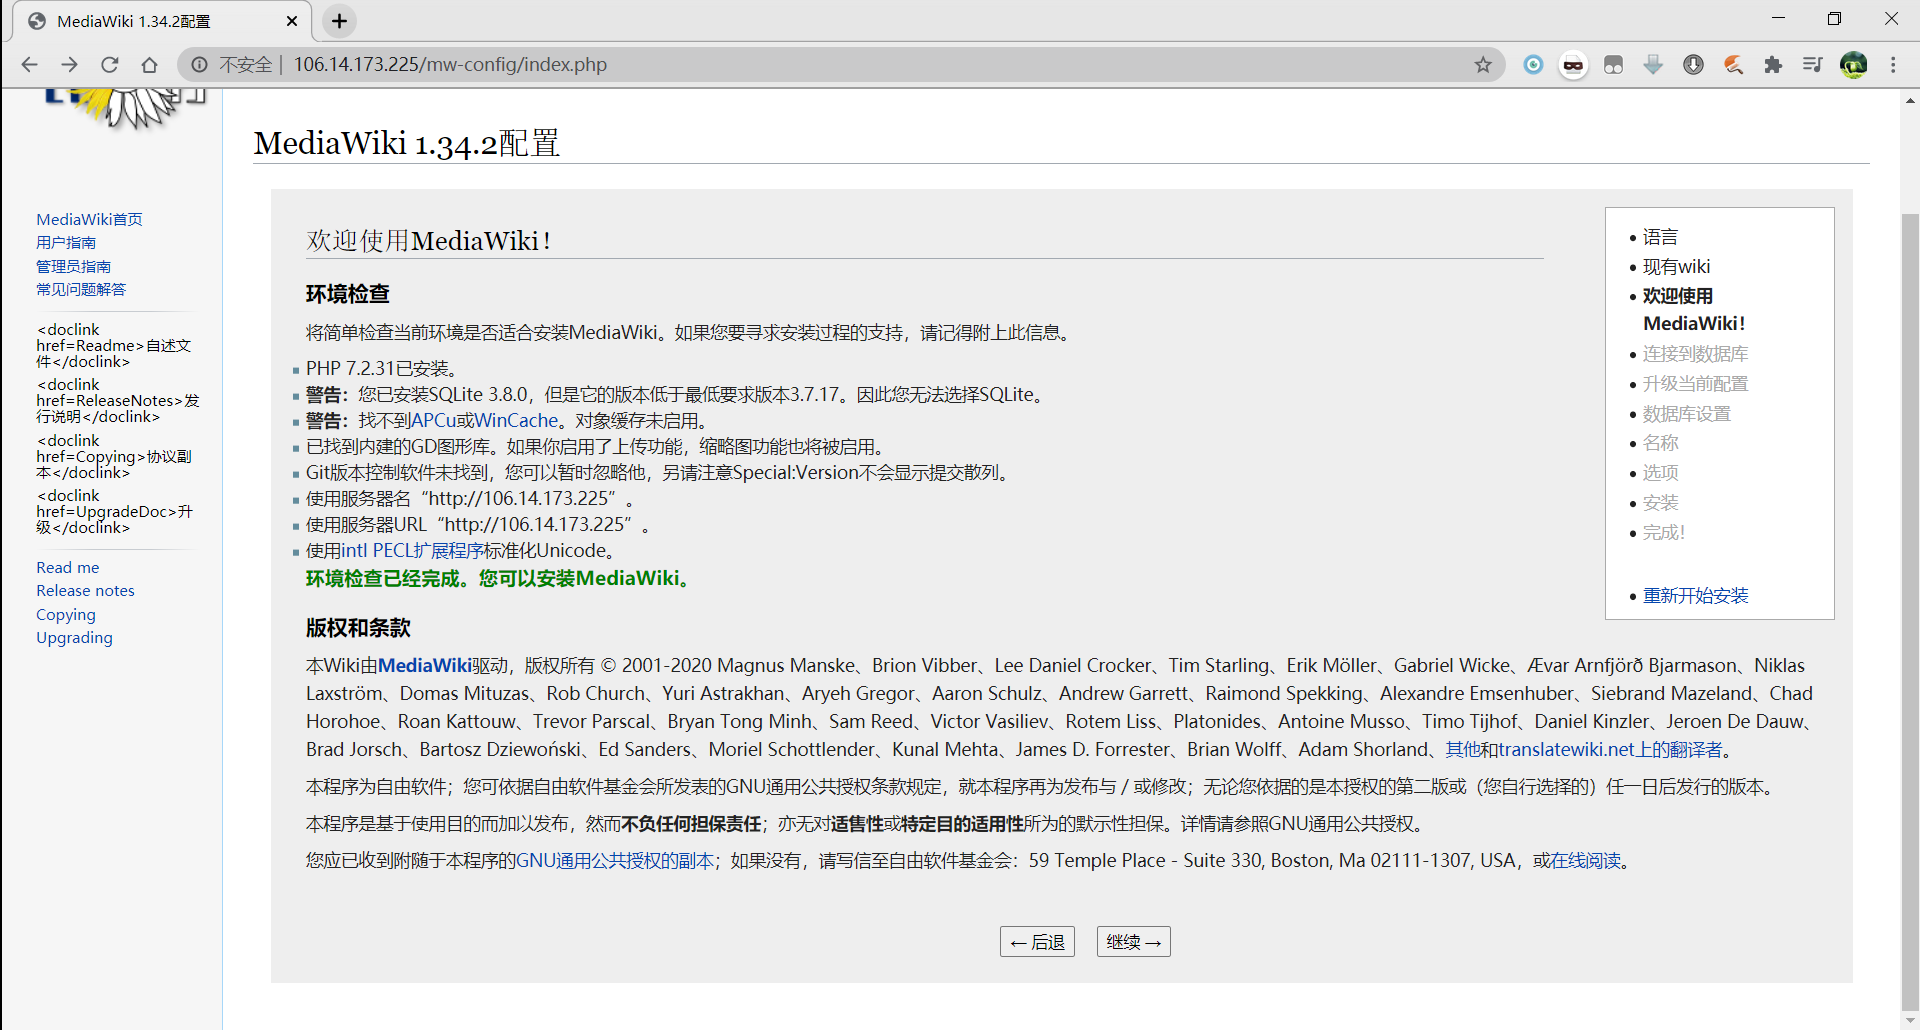Click the 继续→ button

1134,942
